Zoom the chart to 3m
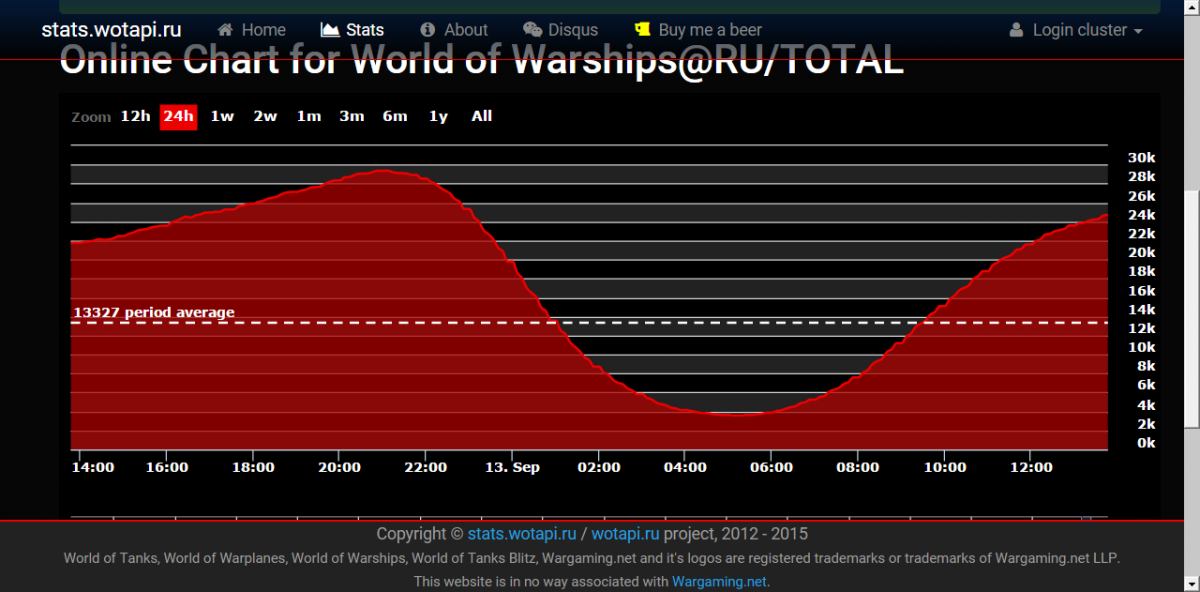1200x592 pixels. tap(351, 116)
